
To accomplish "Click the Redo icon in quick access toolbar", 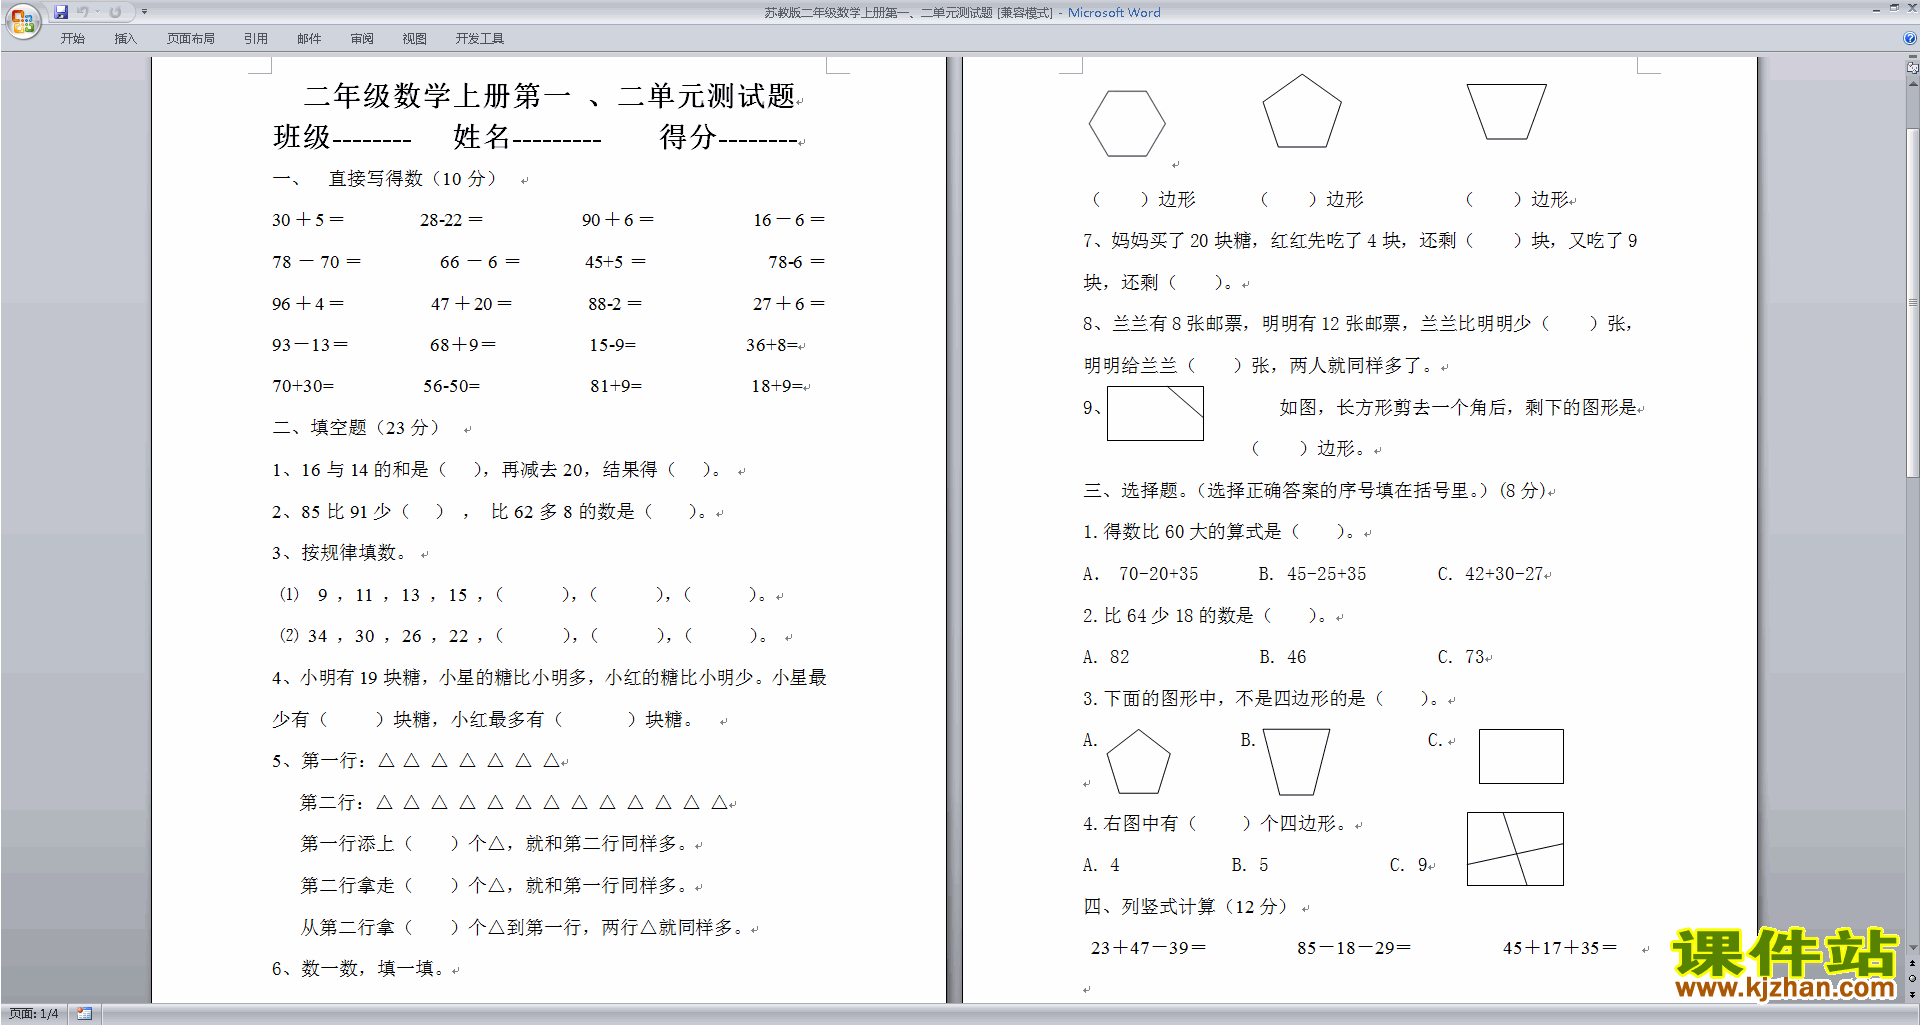I will point(115,12).
